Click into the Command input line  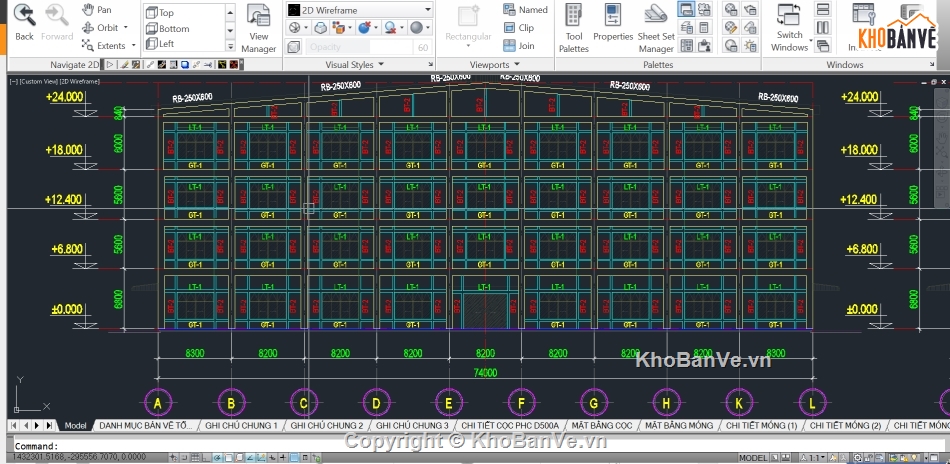coord(479,445)
